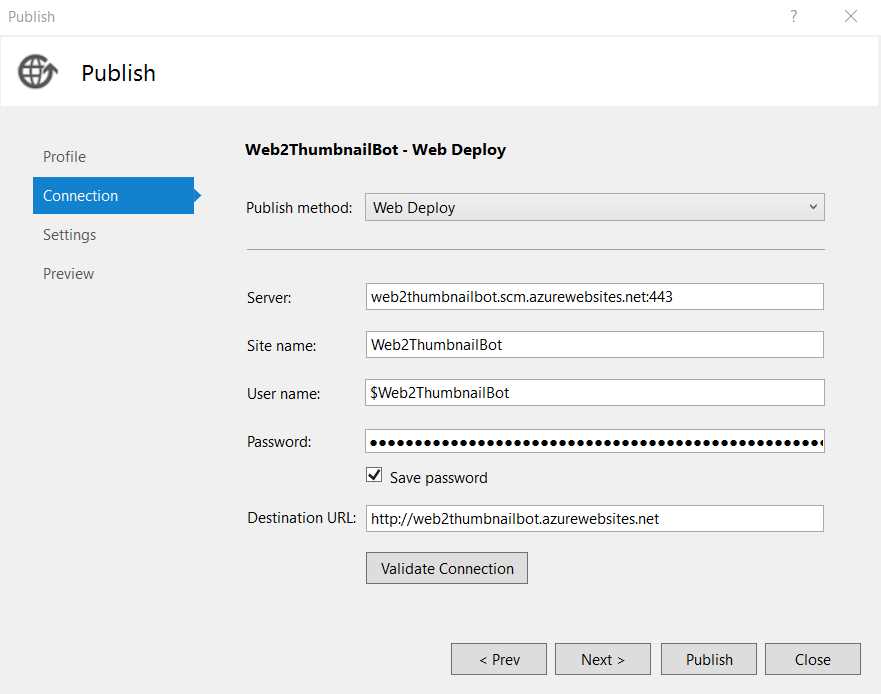Focus the masked Password field

click(595, 440)
